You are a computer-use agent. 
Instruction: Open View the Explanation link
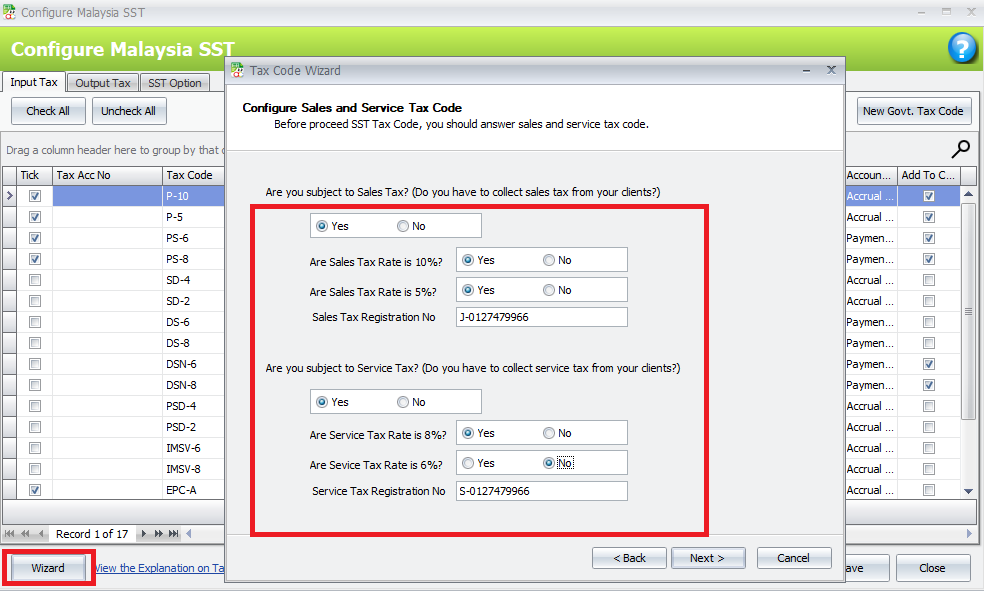click(159, 568)
